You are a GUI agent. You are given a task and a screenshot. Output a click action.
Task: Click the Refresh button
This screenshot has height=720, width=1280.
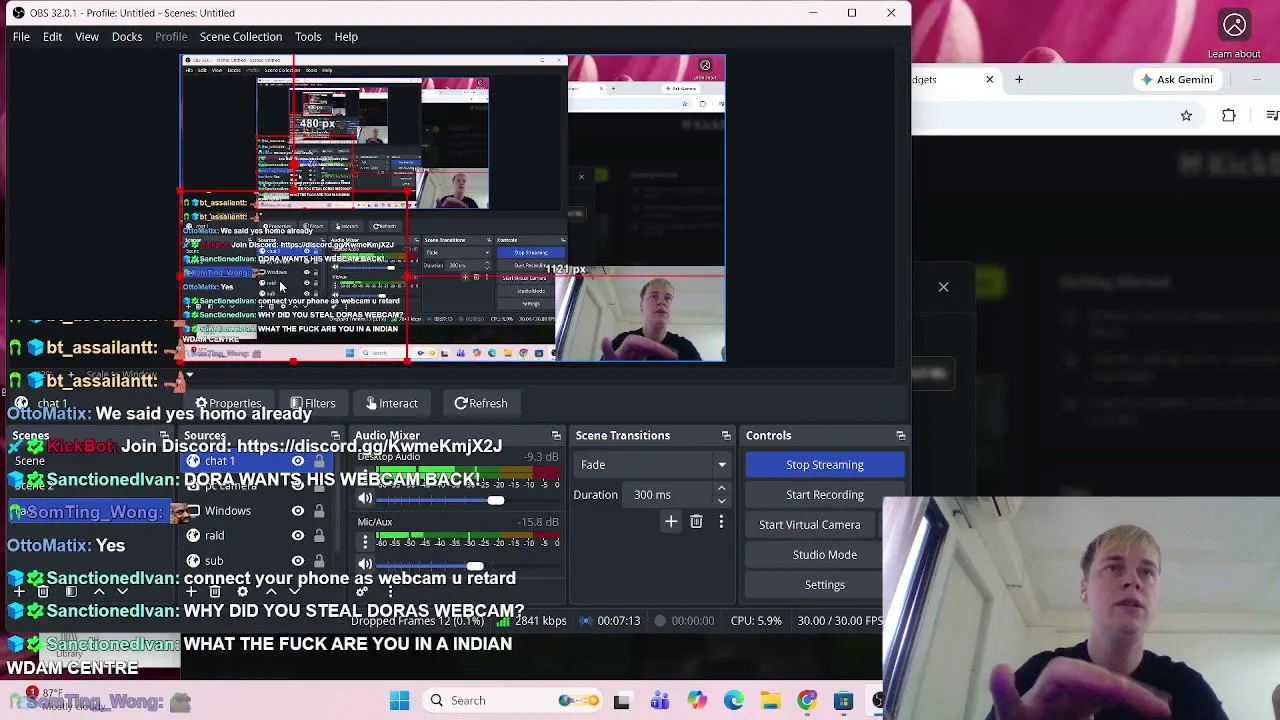tap(481, 403)
